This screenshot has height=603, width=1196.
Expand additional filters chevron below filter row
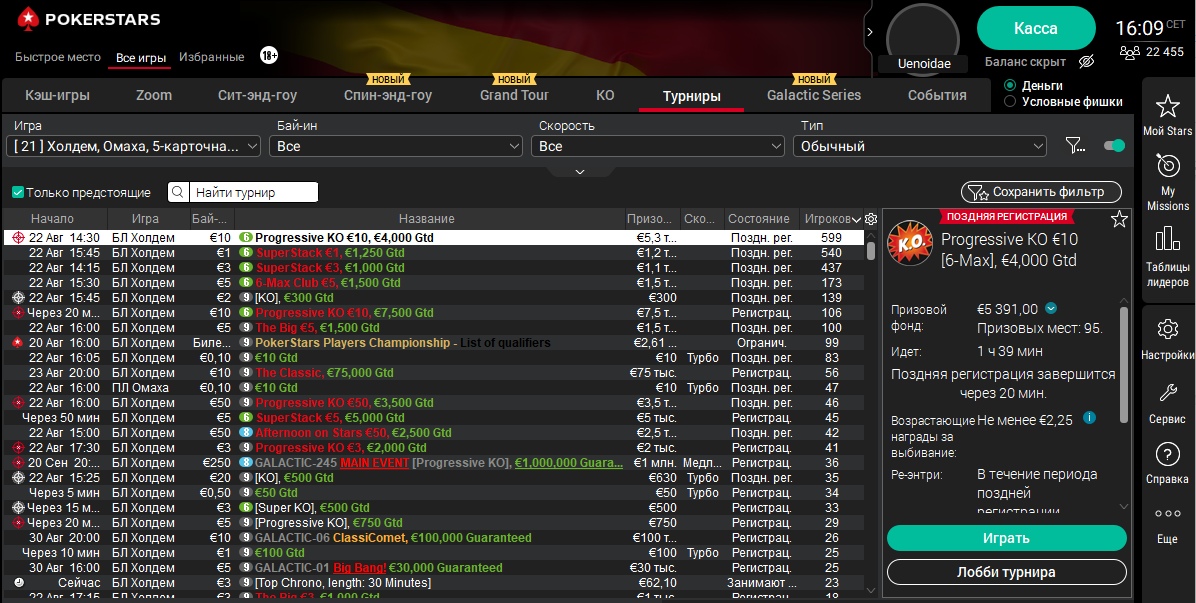(580, 172)
